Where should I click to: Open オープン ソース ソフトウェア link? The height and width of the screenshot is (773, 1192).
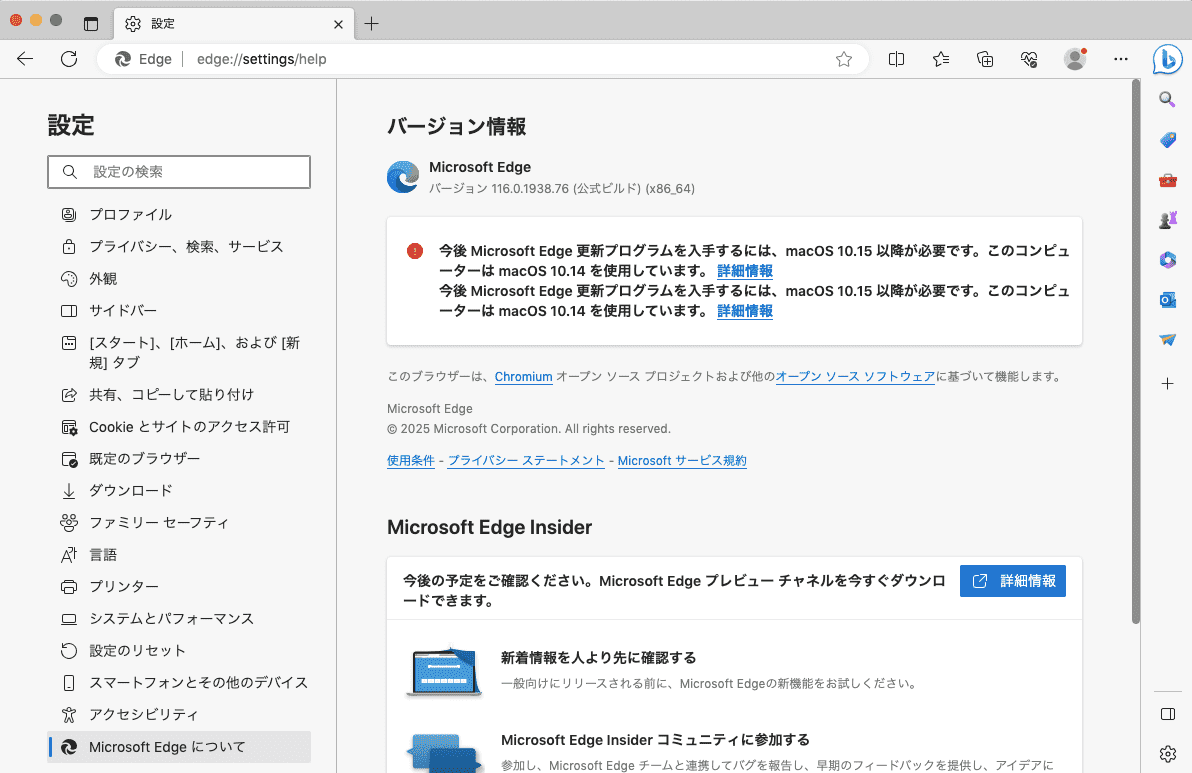click(x=855, y=376)
